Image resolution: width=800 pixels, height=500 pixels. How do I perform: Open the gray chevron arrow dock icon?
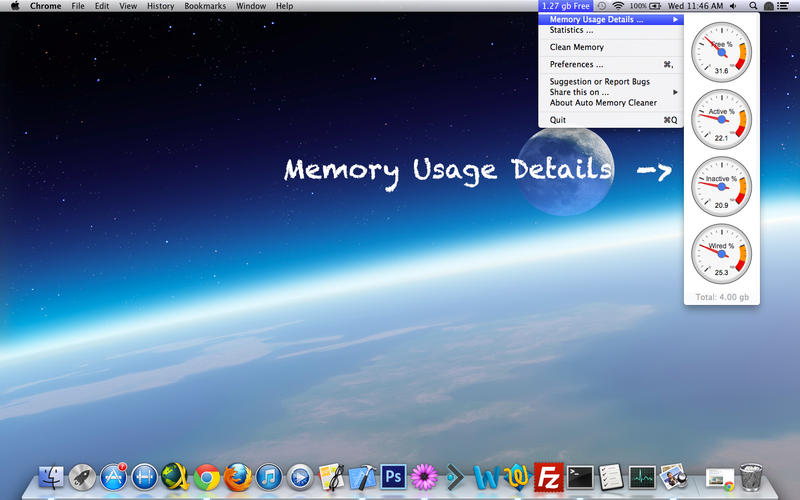pos(455,478)
